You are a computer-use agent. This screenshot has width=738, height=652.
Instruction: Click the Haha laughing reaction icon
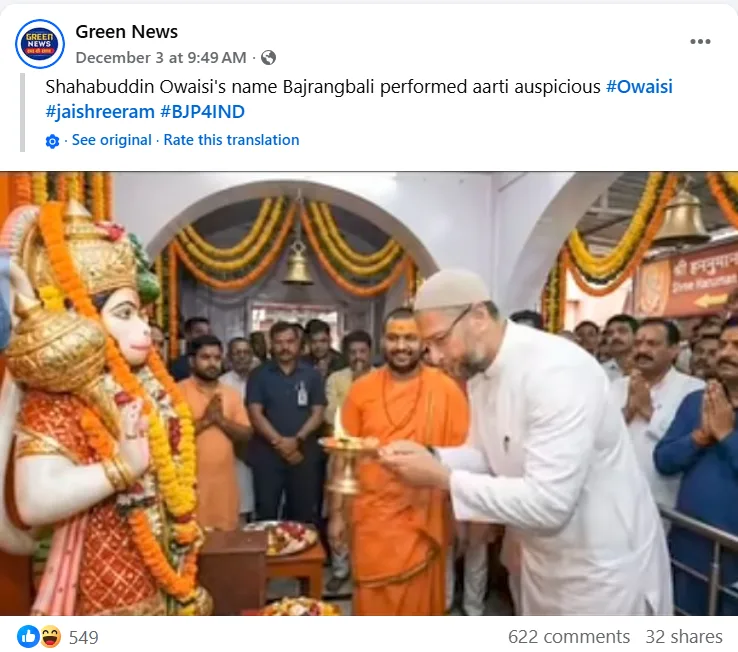50,636
